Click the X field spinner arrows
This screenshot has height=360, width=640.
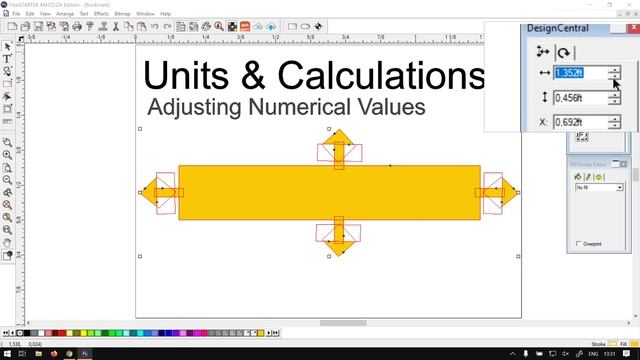[614, 122]
